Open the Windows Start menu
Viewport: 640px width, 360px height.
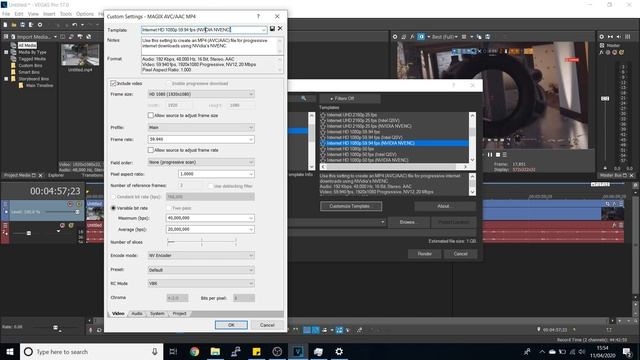coord(10,351)
